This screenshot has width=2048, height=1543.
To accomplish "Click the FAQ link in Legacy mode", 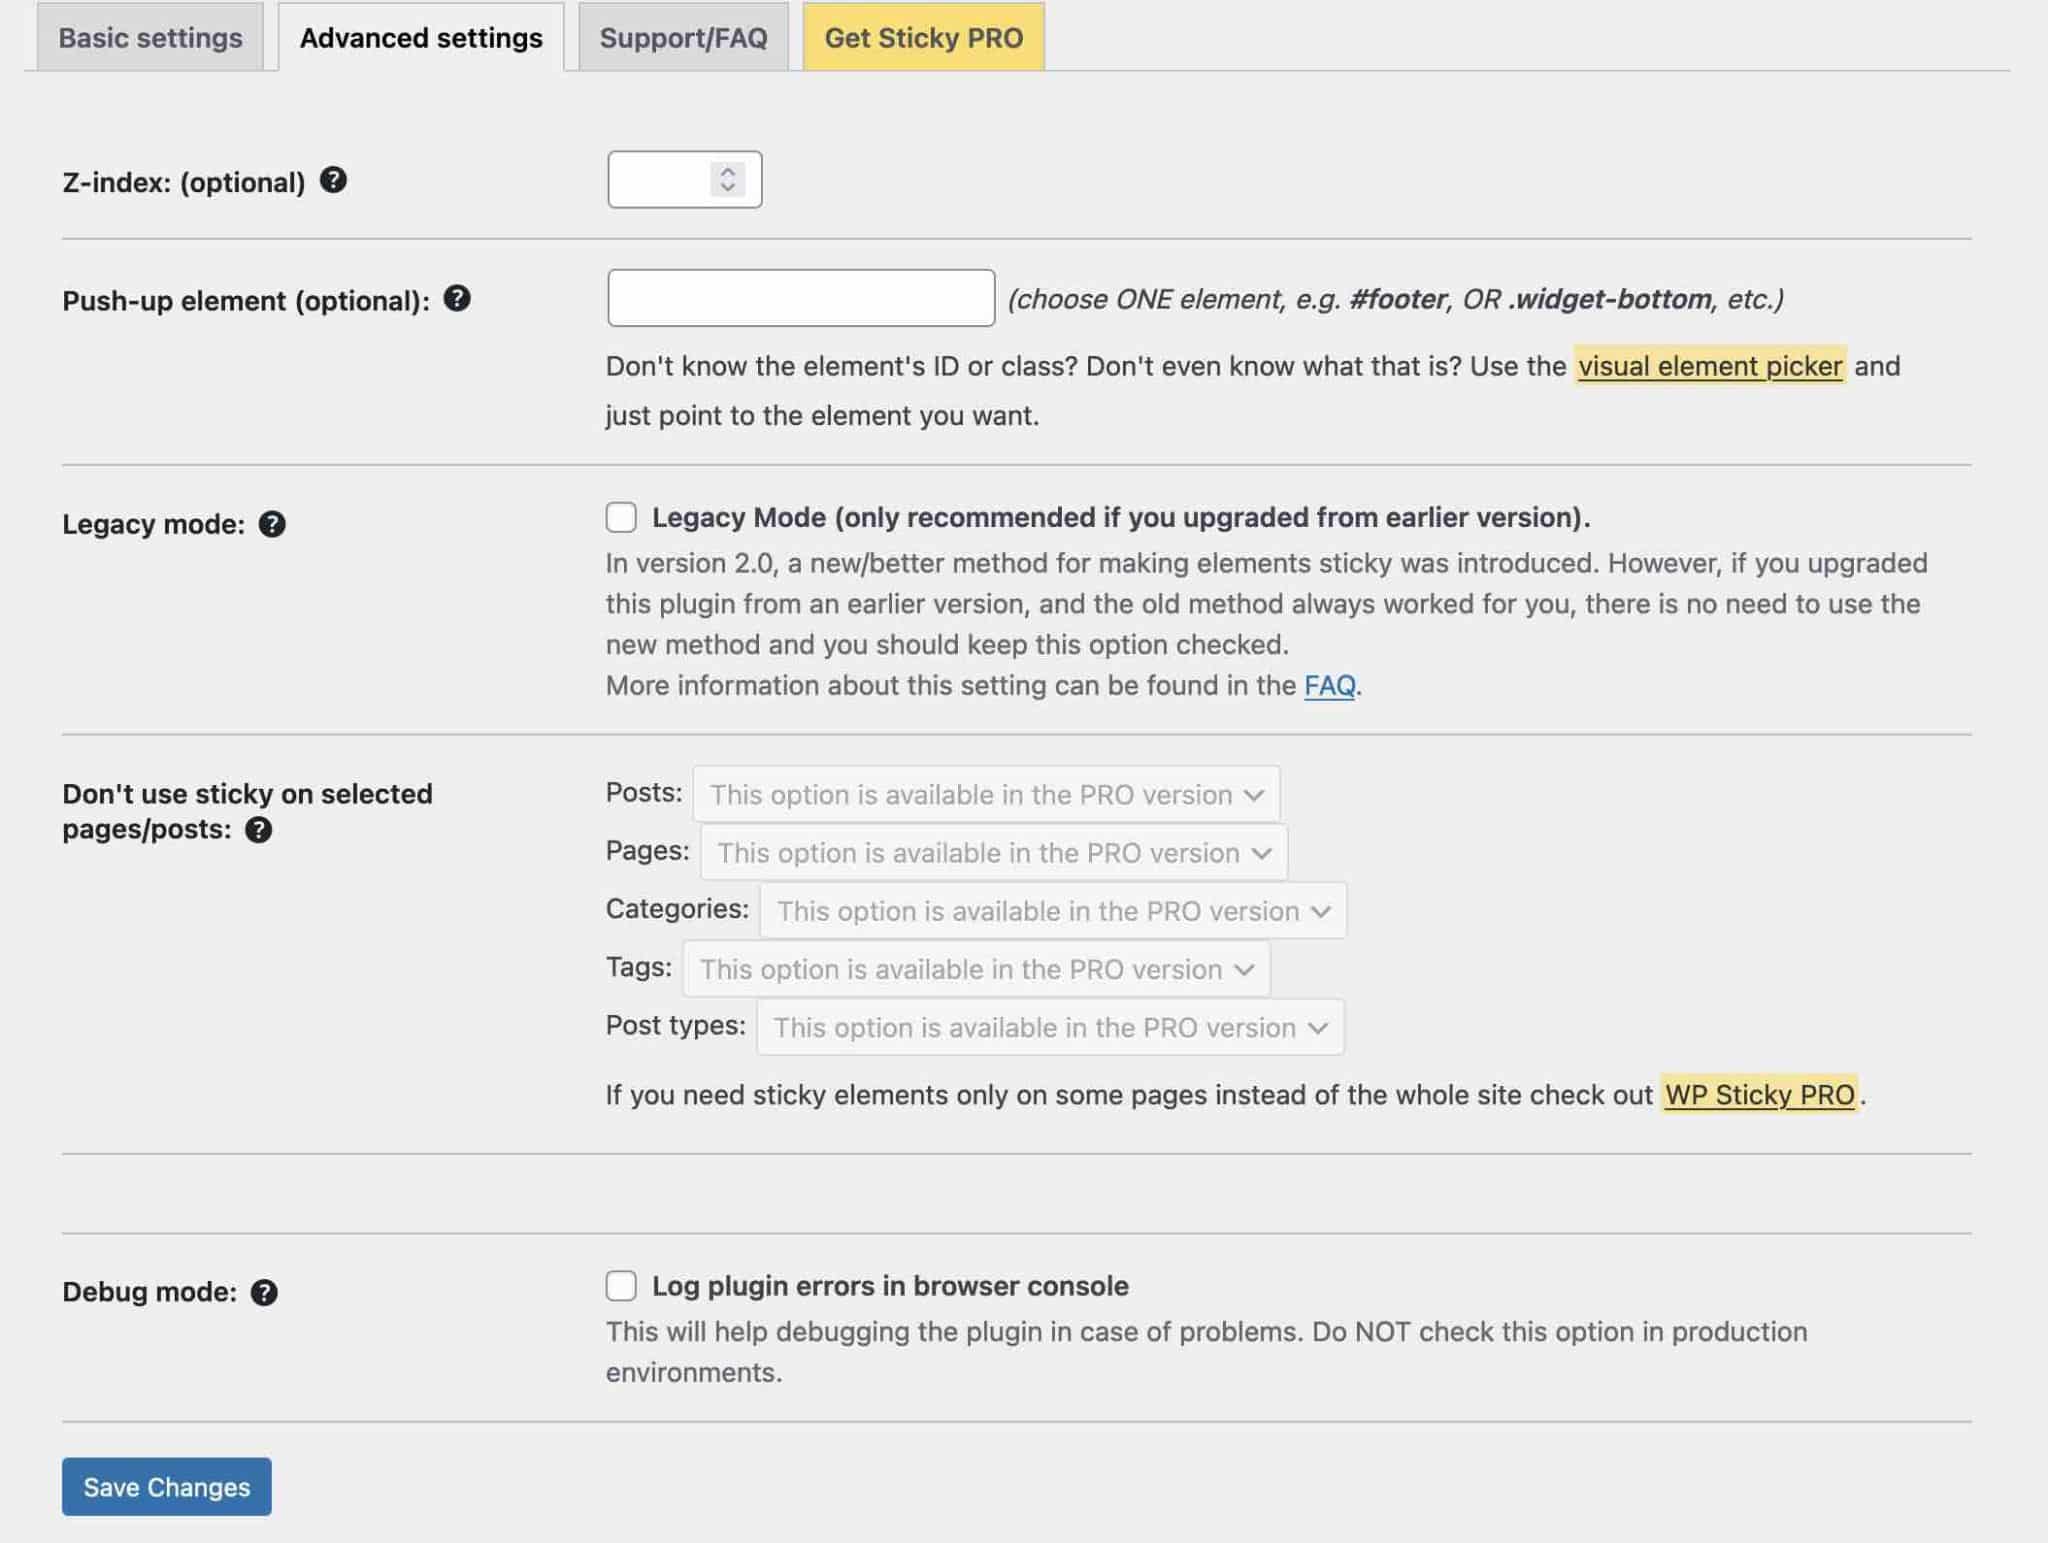I will click(1329, 684).
